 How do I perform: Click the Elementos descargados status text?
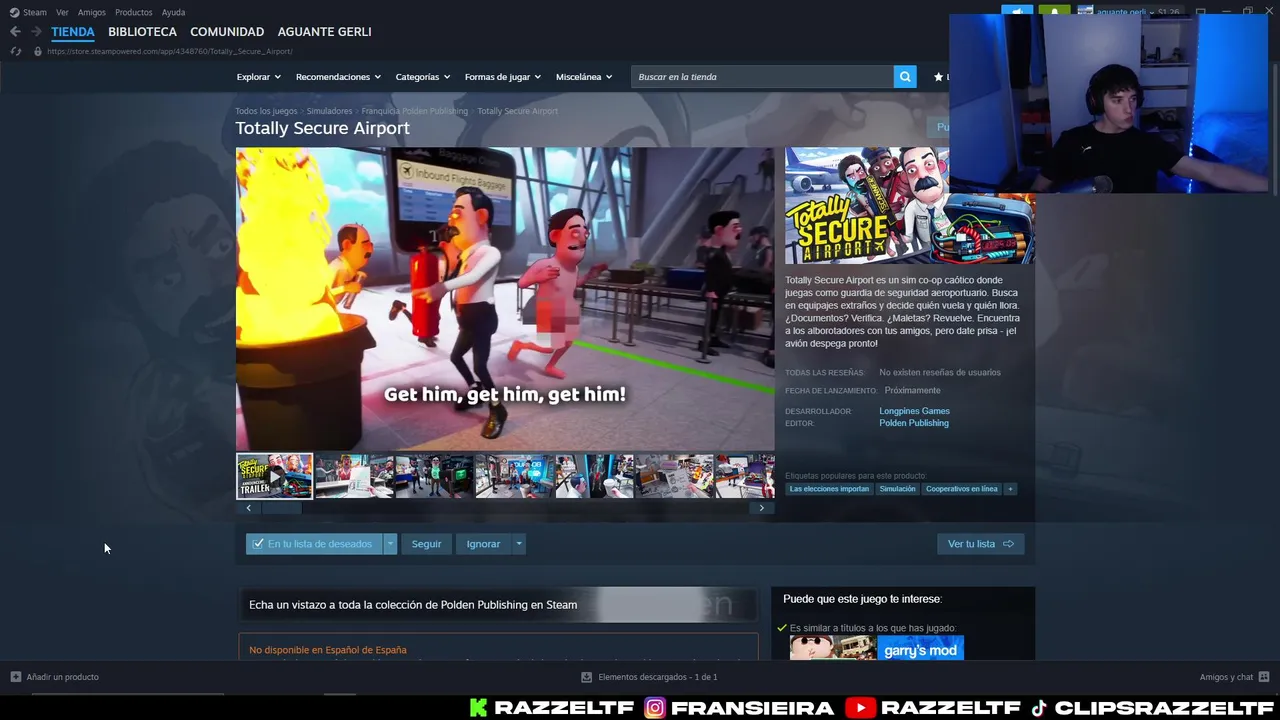(658, 677)
